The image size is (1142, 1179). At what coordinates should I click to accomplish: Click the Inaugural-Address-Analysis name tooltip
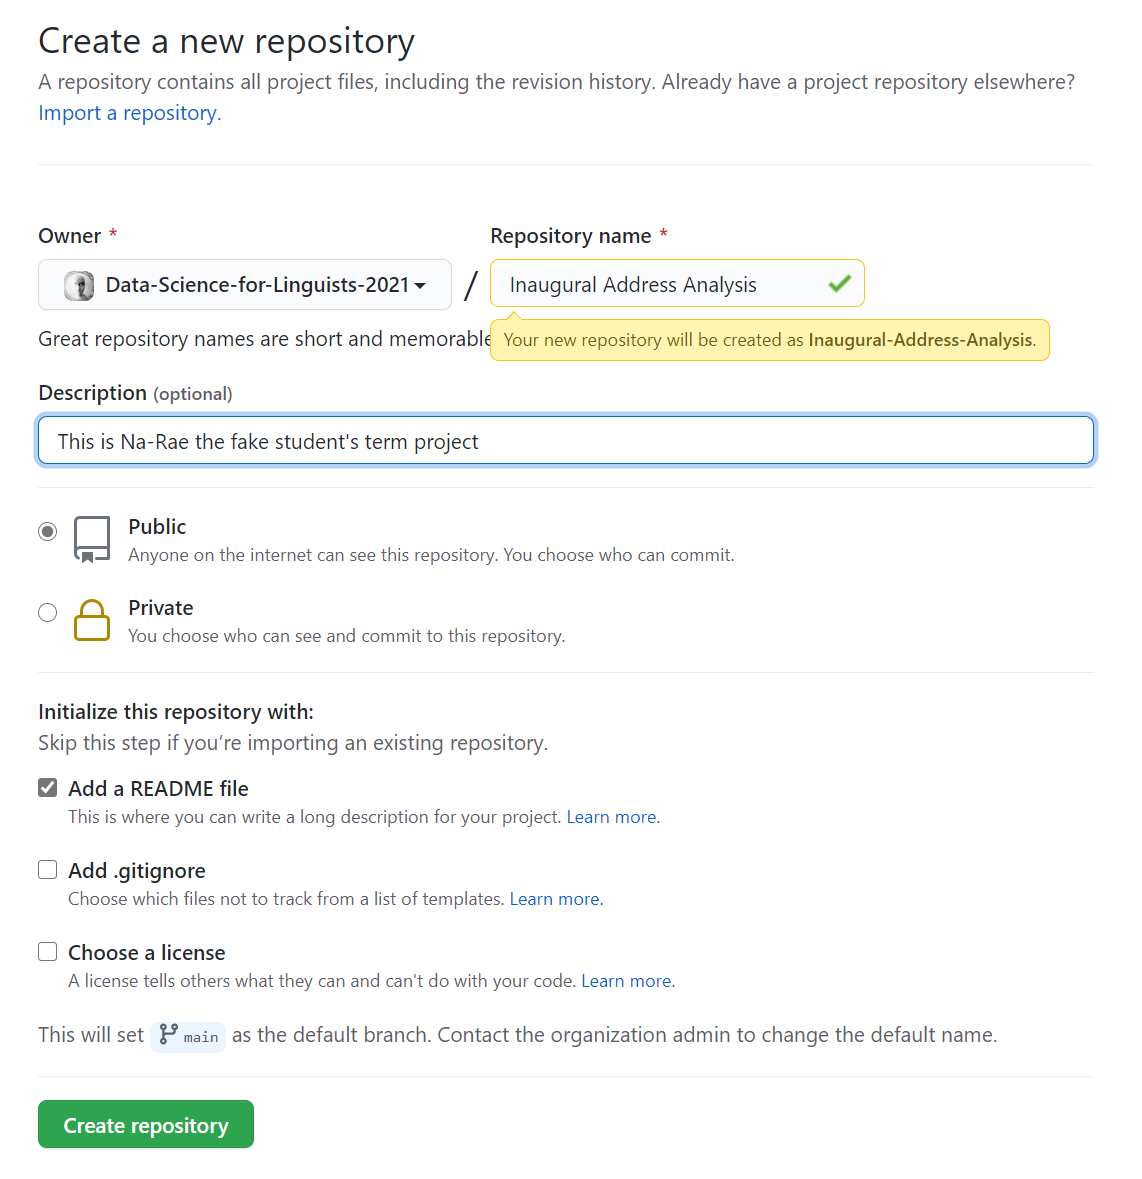769,340
